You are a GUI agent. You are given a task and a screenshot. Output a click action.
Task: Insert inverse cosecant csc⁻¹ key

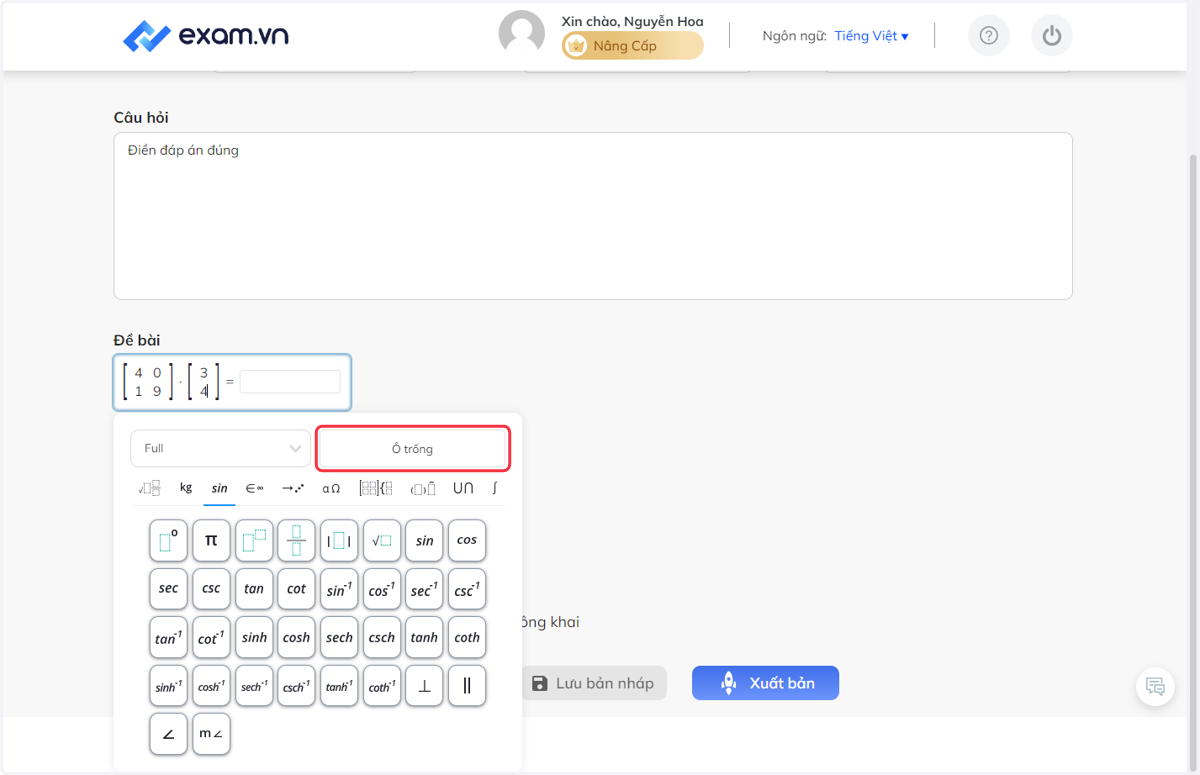tap(467, 589)
